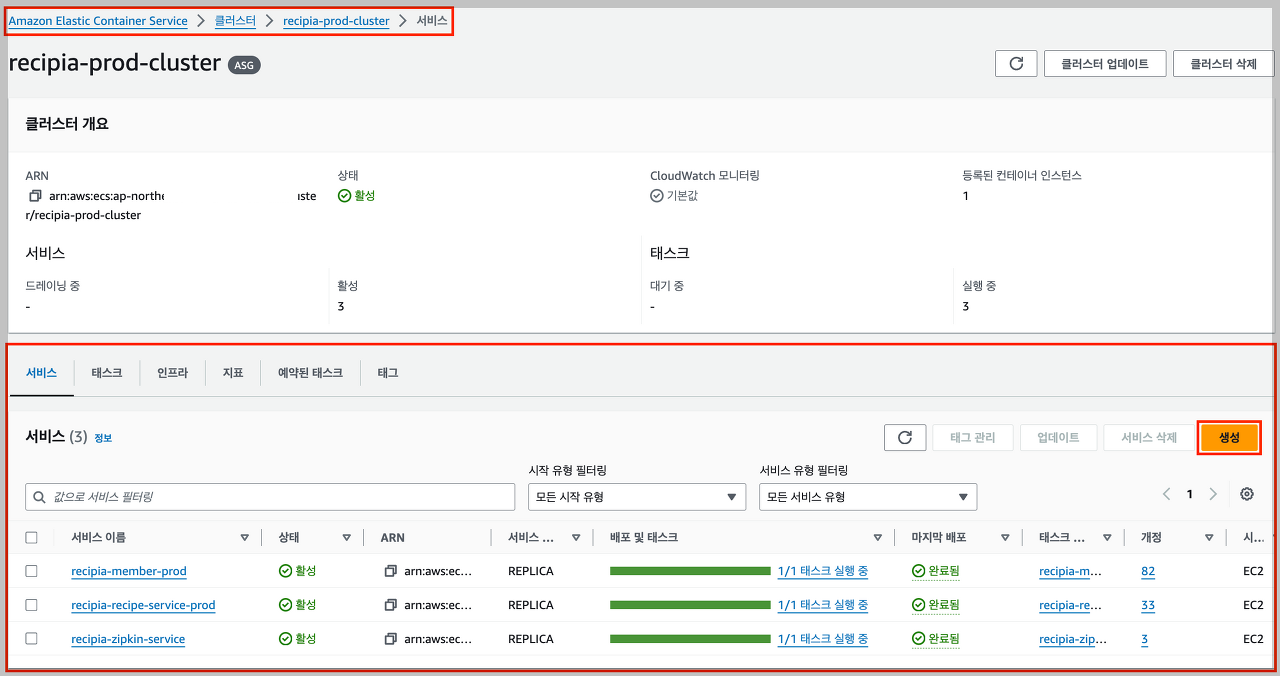Switch to the 서비스 tab

[41, 372]
